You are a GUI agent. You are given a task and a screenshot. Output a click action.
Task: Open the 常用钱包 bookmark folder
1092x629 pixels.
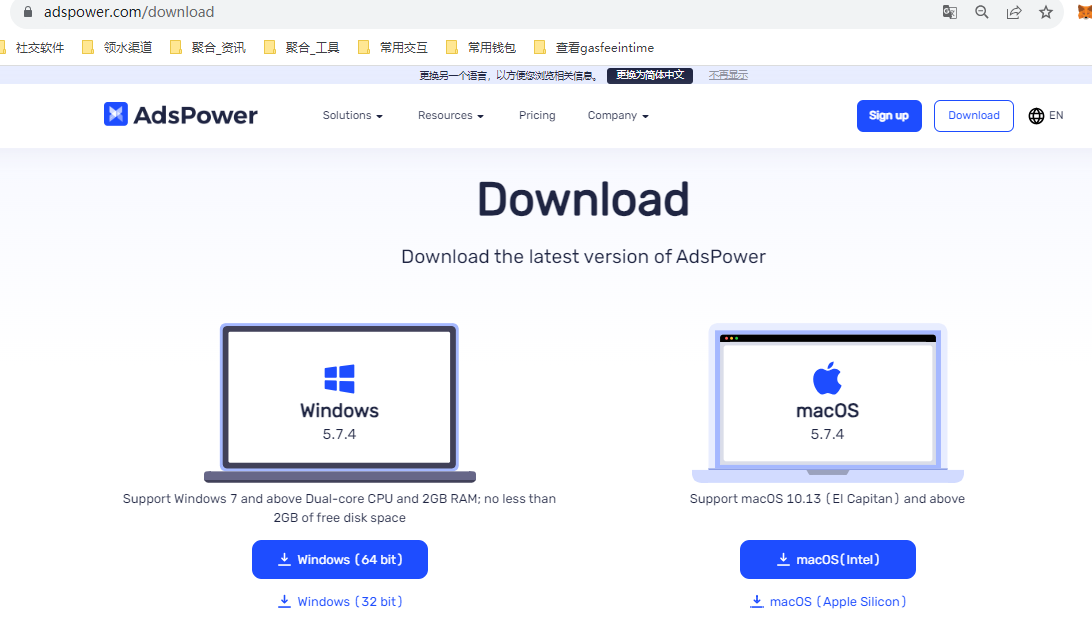tap(481, 47)
